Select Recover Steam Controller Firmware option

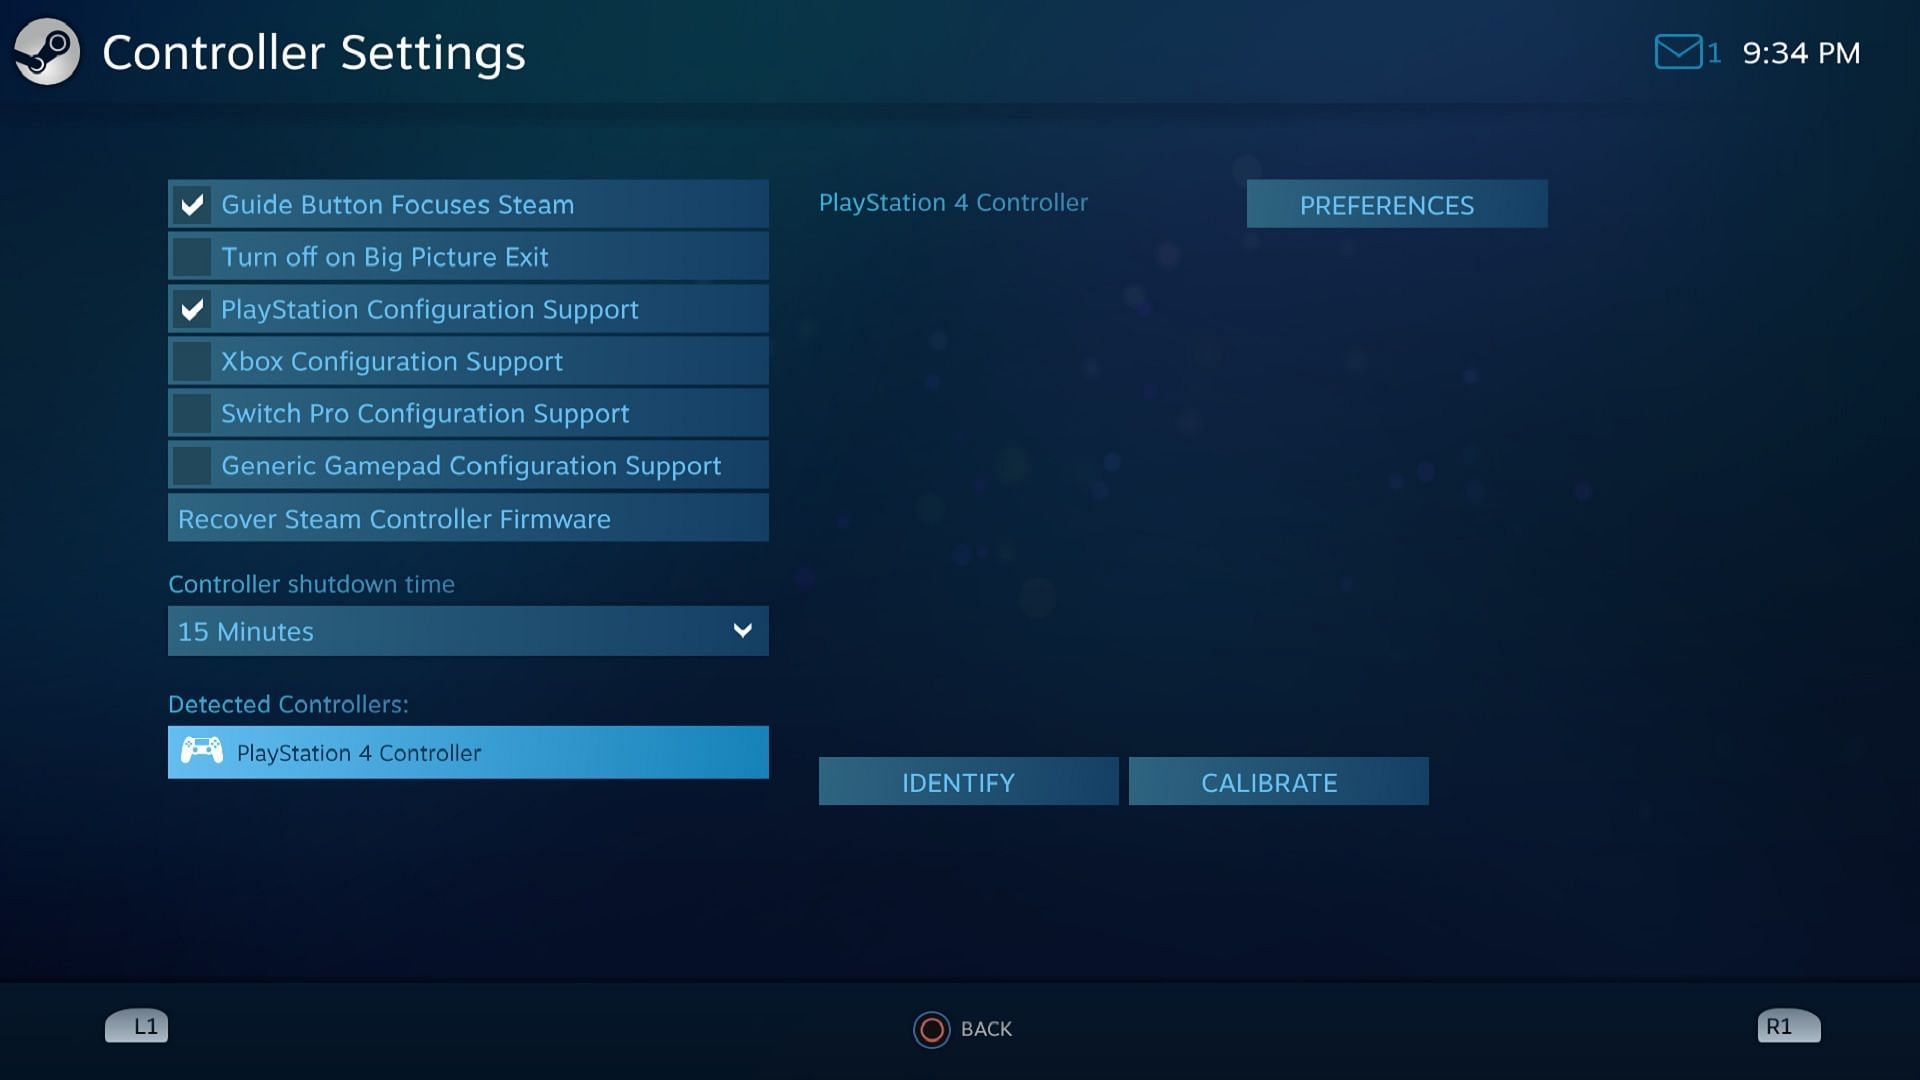(467, 518)
